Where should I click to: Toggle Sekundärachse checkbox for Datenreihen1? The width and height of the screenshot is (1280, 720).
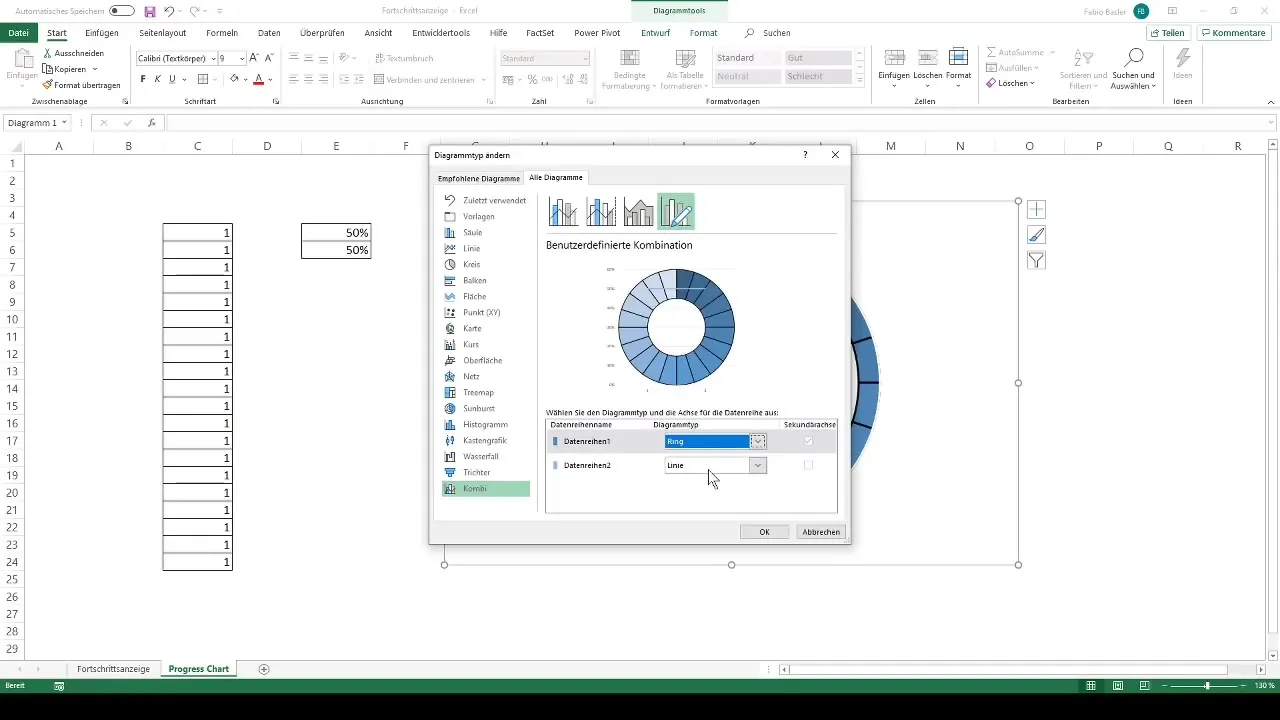point(808,441)
